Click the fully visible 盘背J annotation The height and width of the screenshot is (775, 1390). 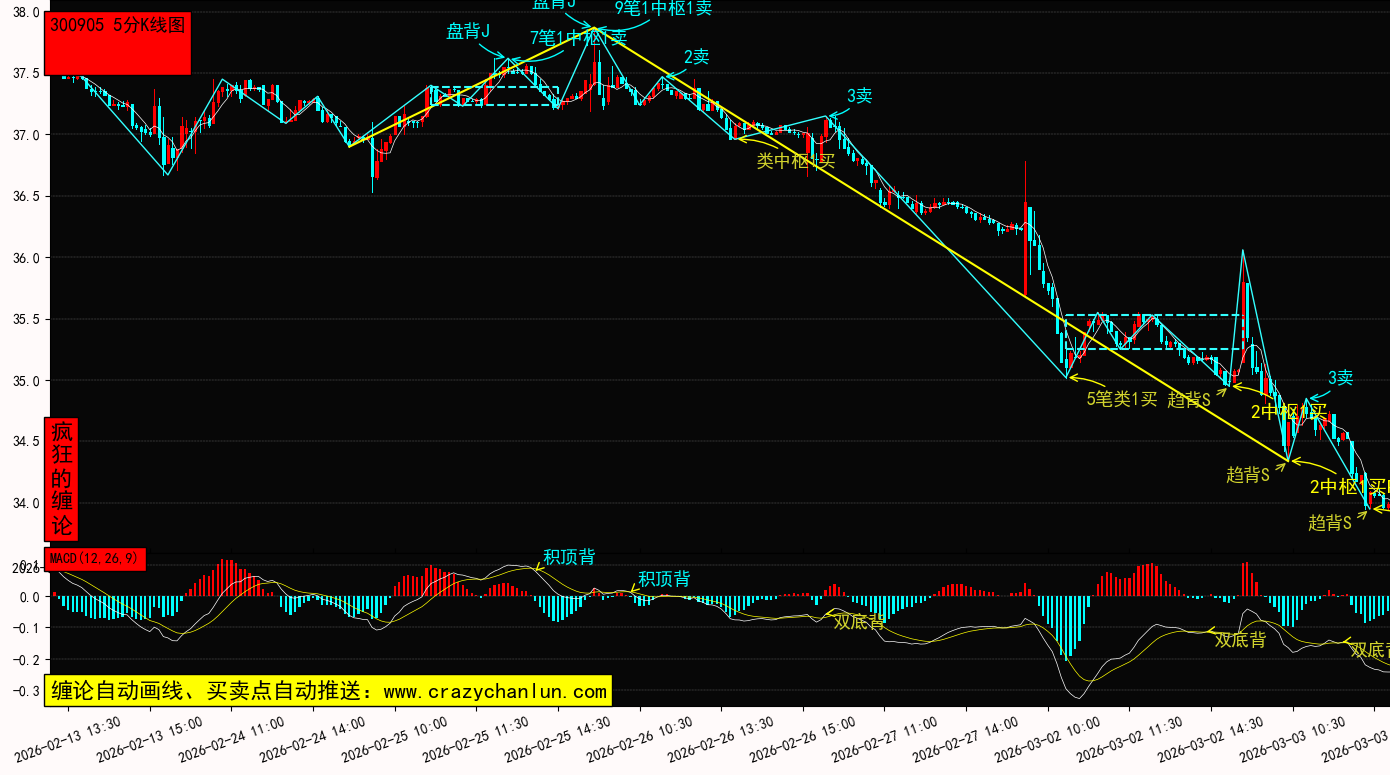468,32
